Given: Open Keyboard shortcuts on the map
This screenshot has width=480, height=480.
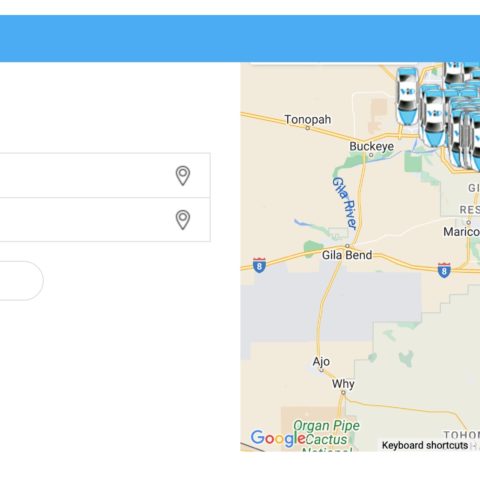Looking at the screenshot, I should (425, 445).
